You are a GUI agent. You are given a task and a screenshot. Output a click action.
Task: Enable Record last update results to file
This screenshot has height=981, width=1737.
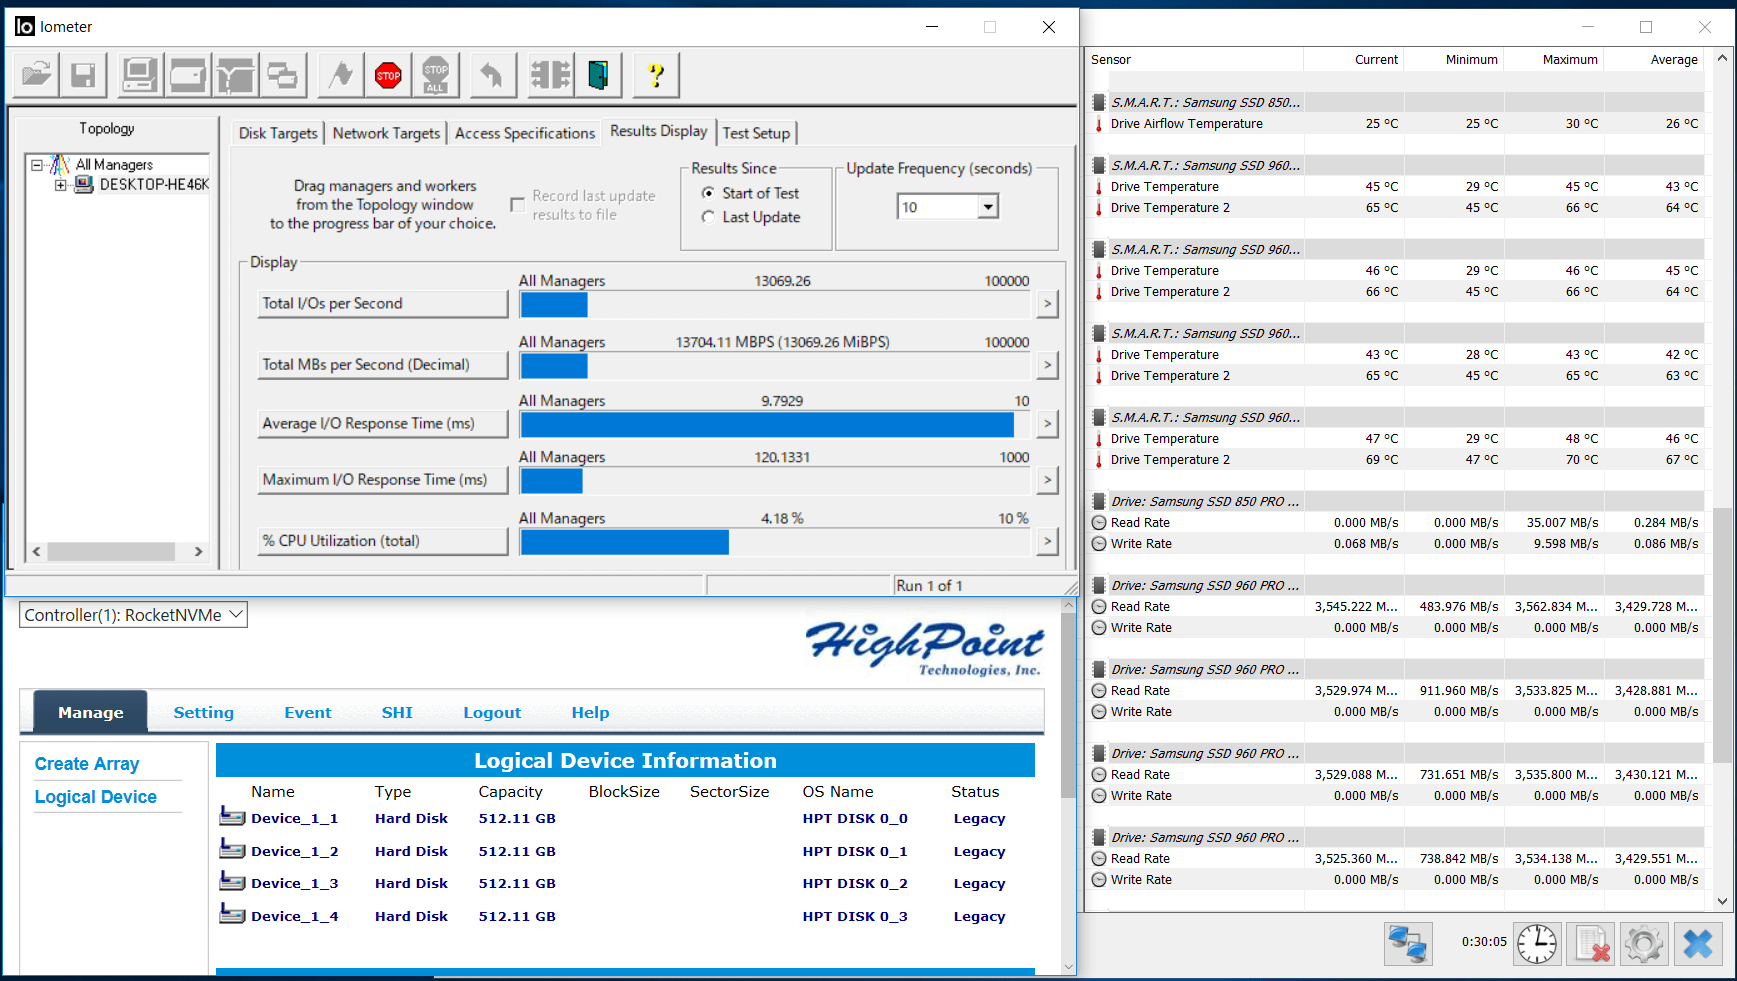(518, 205)
